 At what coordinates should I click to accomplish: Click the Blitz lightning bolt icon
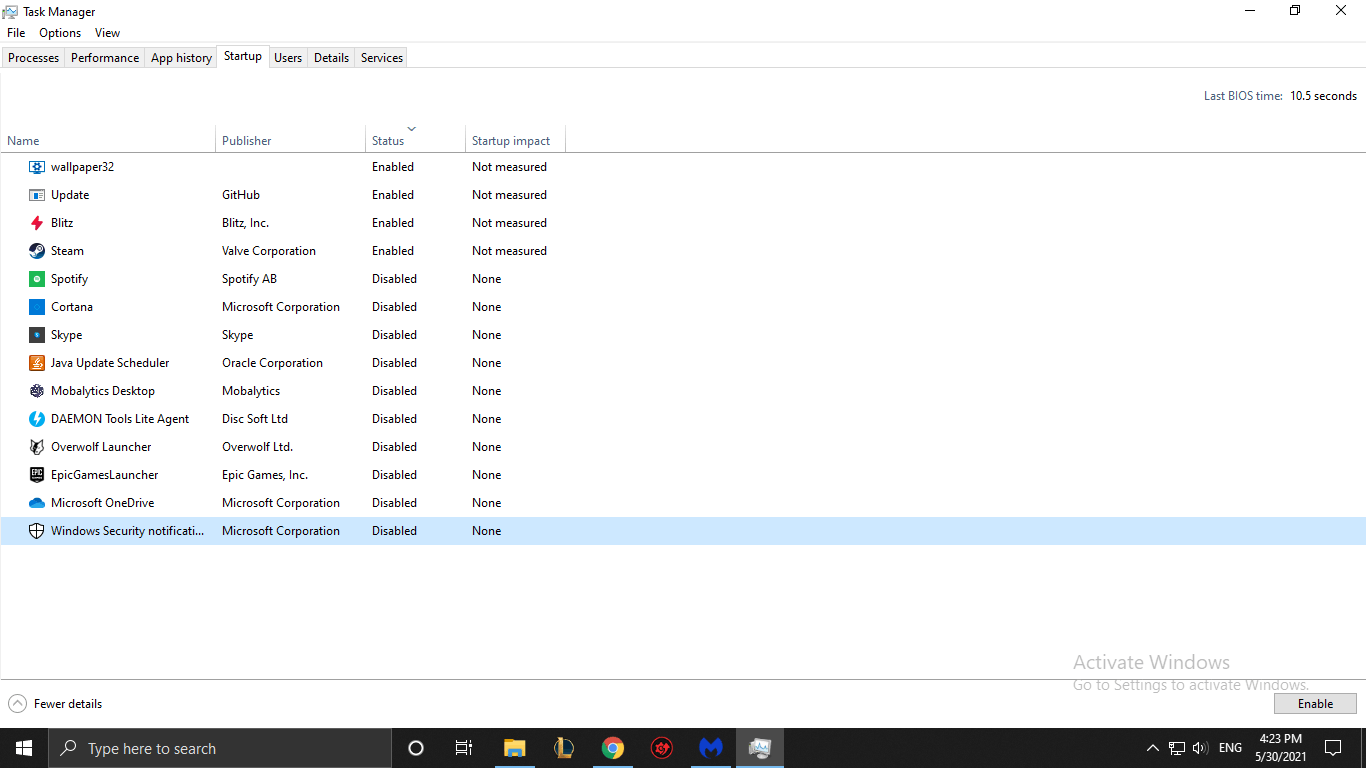tap(36, 222)
